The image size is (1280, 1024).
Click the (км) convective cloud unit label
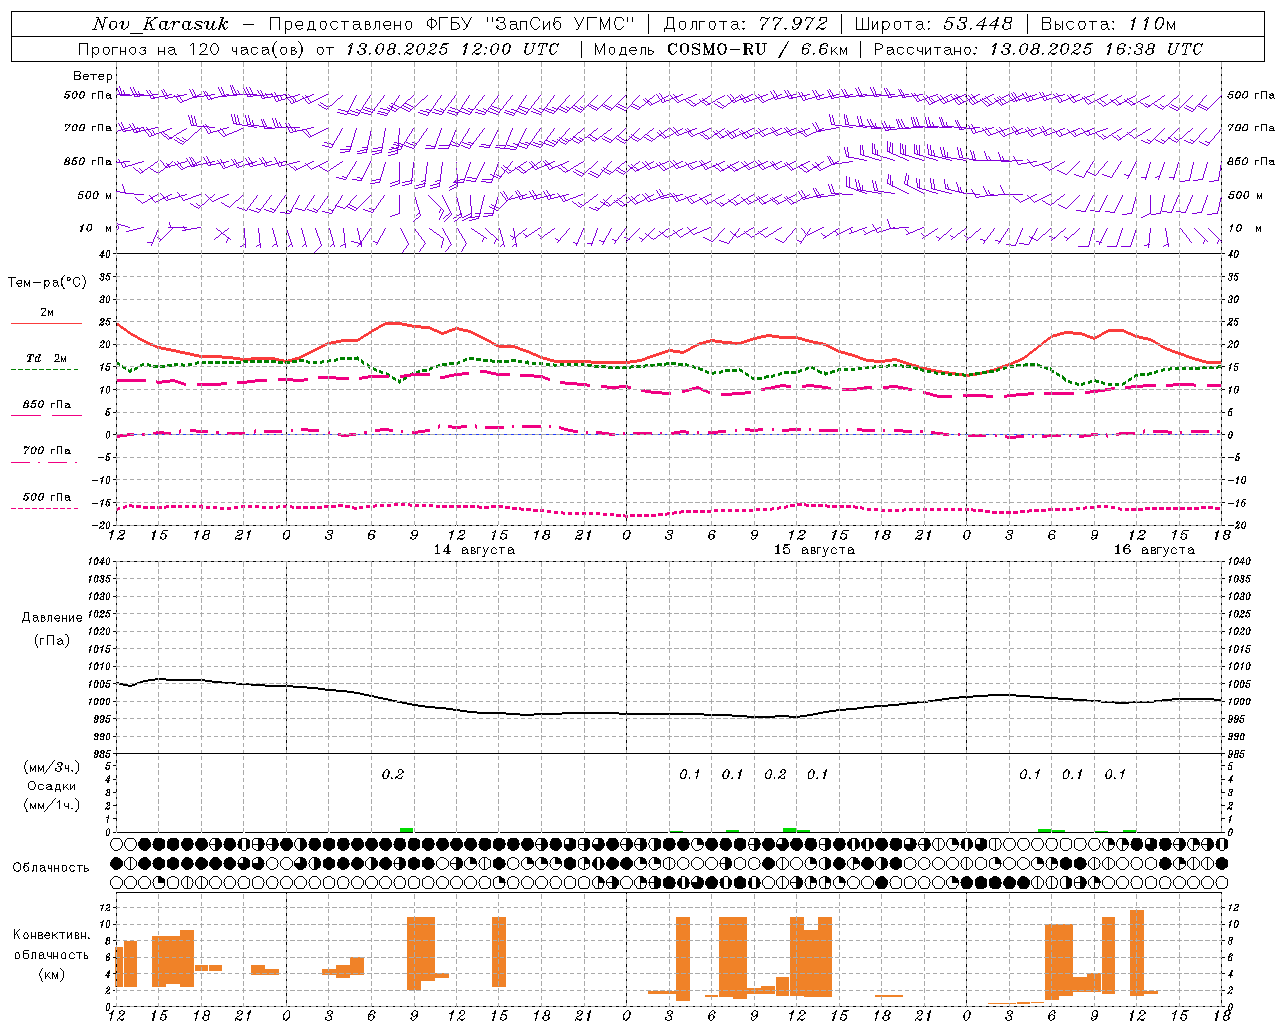52,974
